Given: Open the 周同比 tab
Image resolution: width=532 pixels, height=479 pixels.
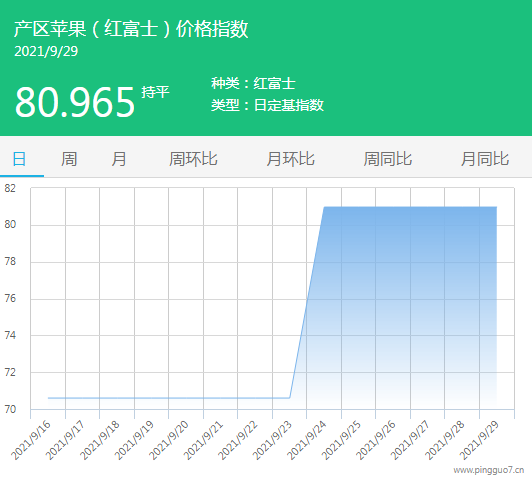Looking at the screenshot, I should coord(387,159).
